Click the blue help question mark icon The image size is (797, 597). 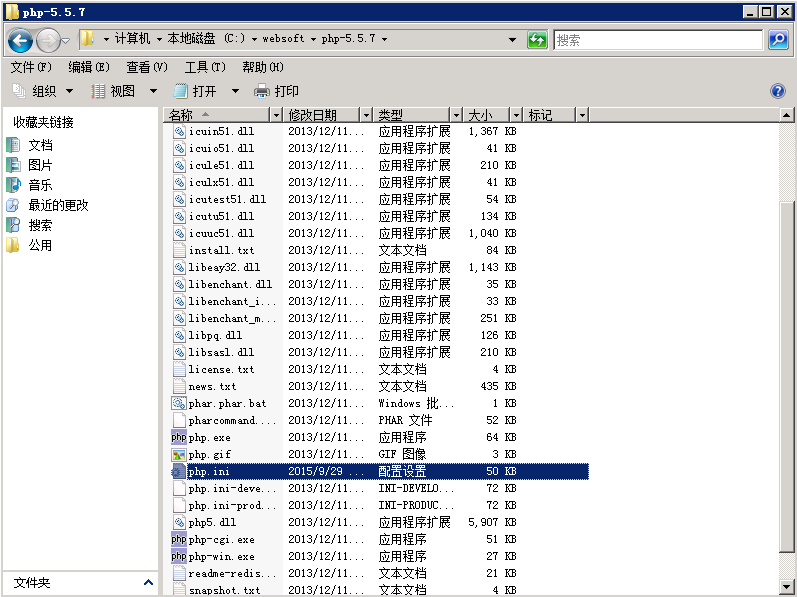pos(778,91)
